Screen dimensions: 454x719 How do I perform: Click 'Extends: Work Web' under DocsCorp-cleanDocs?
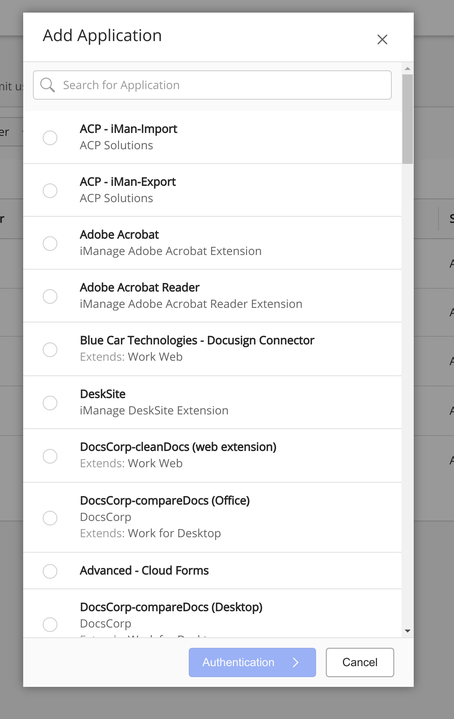point(131,463)
